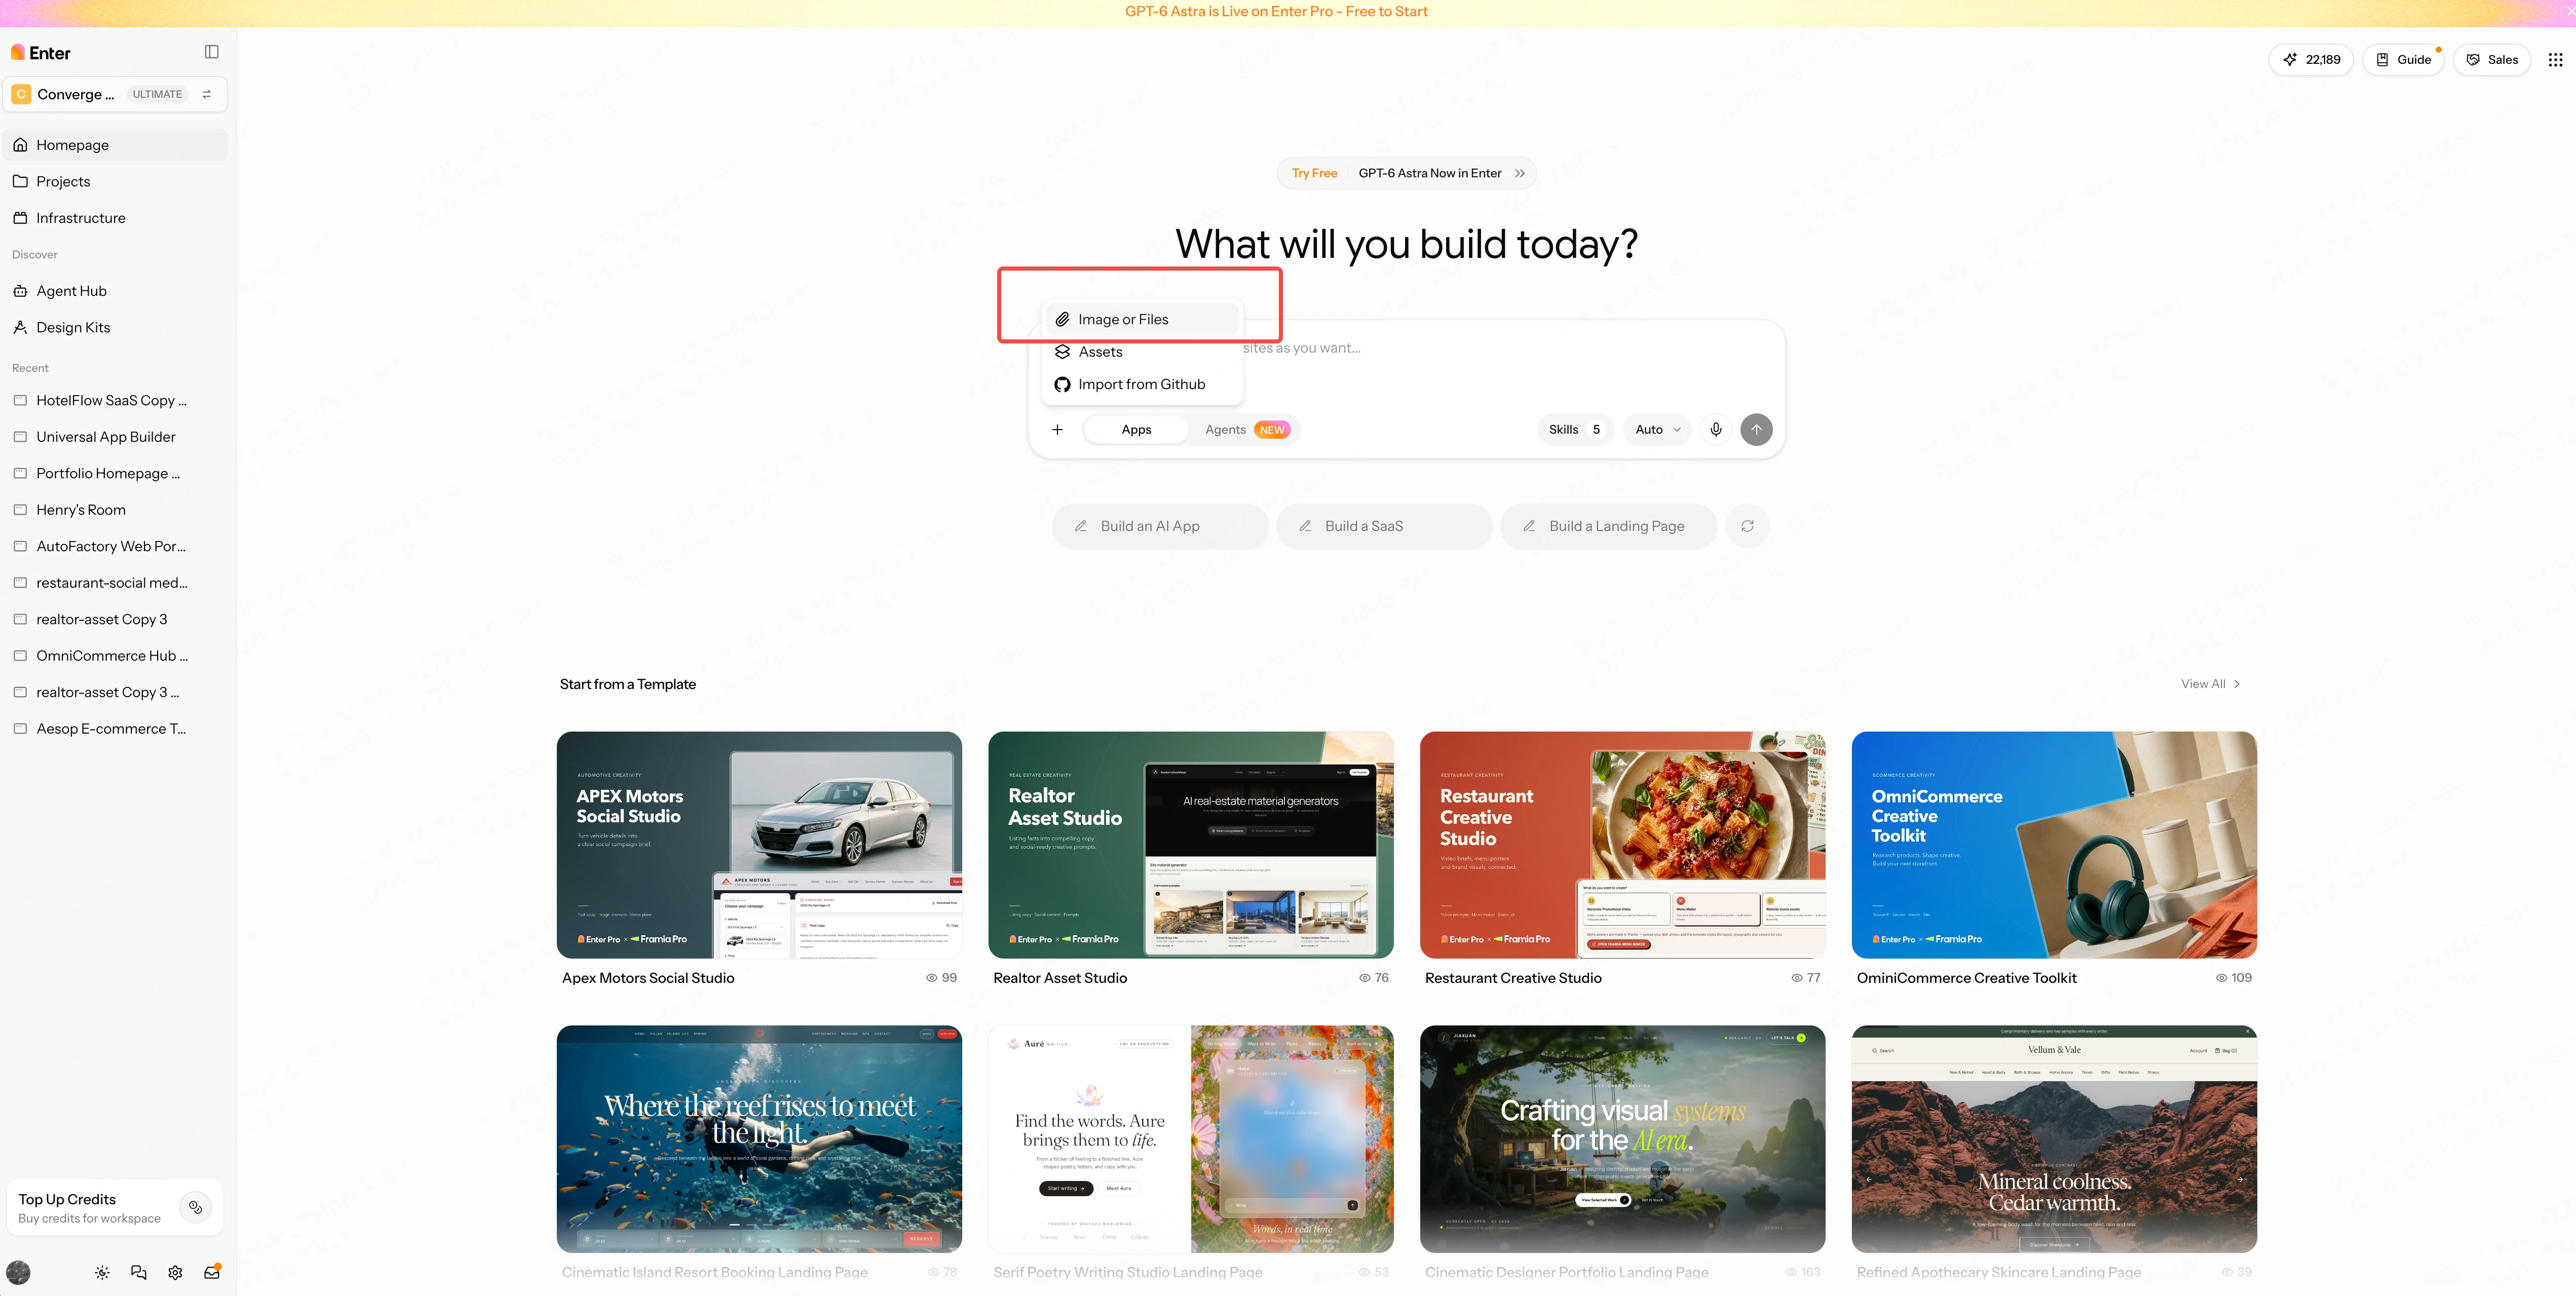Viewport: 2576px width, 1296px height.
Task: Click the send arrow button
Action: click(x=1756, y=430)
